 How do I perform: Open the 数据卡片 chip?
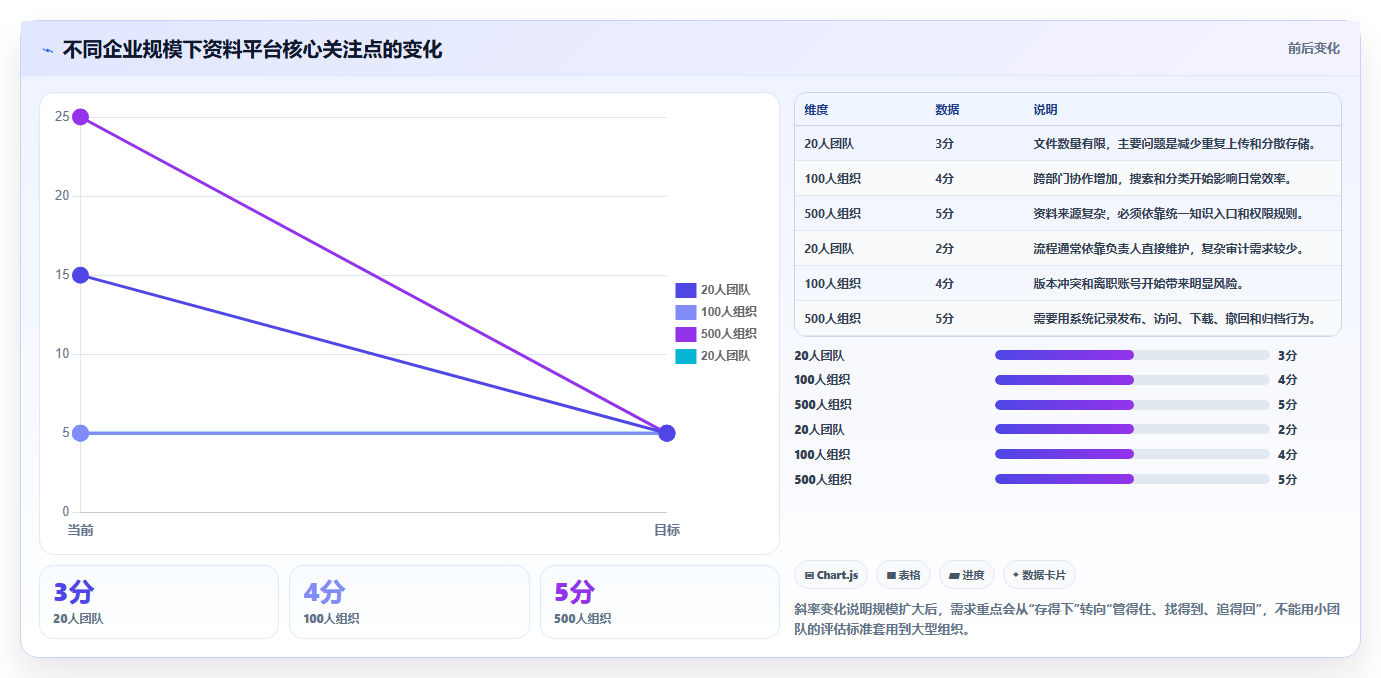click(x=1039, y=575)
